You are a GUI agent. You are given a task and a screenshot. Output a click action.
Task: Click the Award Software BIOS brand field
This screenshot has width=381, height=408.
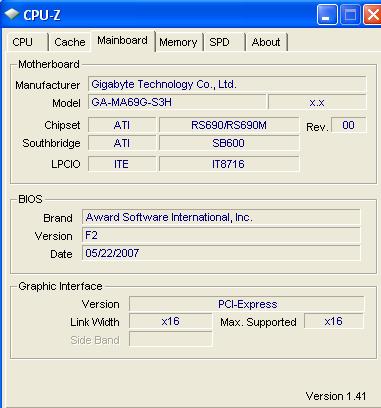point(221,217)
